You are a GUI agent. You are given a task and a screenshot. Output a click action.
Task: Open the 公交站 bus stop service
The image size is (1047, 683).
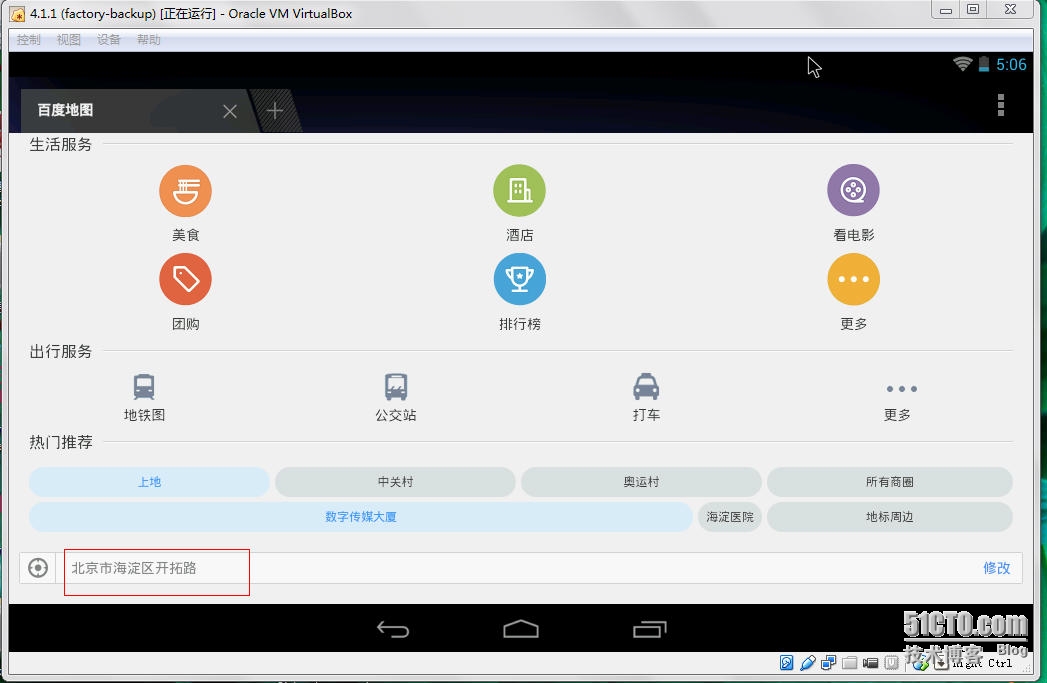[396, 397]
